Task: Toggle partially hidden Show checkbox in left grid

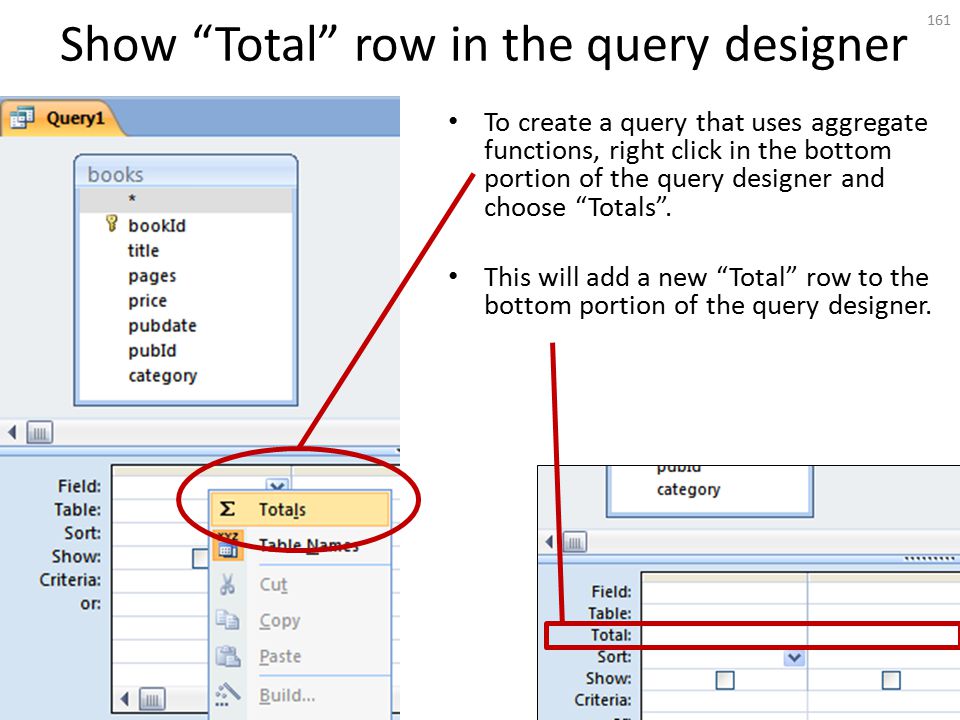Action: 200,558
